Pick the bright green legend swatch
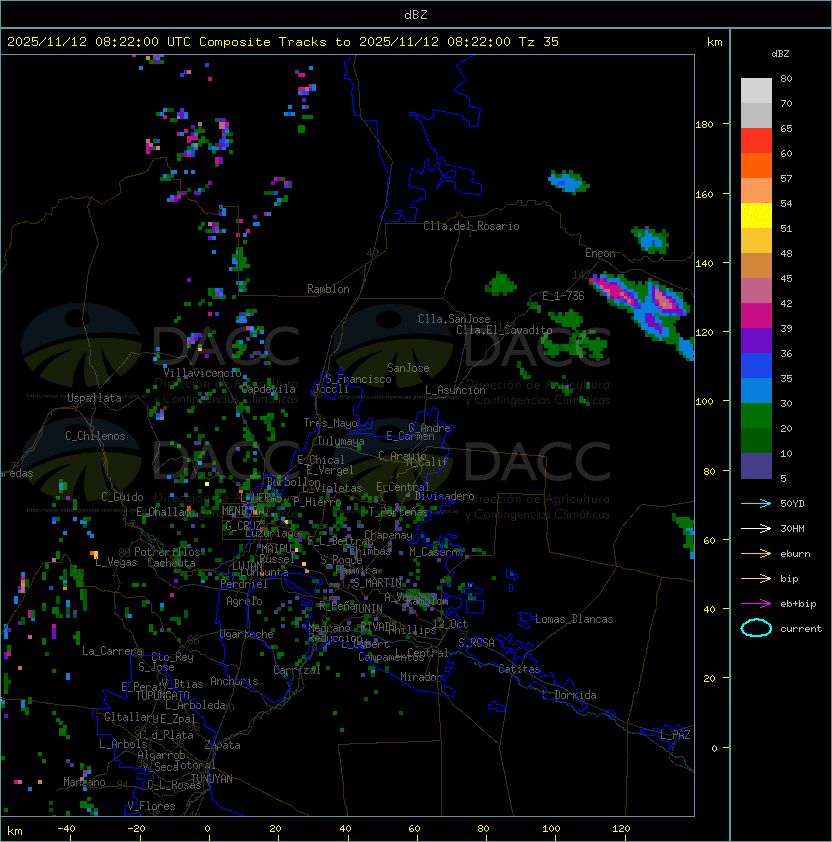This screenshot has width=832, height=842. click(x=756, y=416)
